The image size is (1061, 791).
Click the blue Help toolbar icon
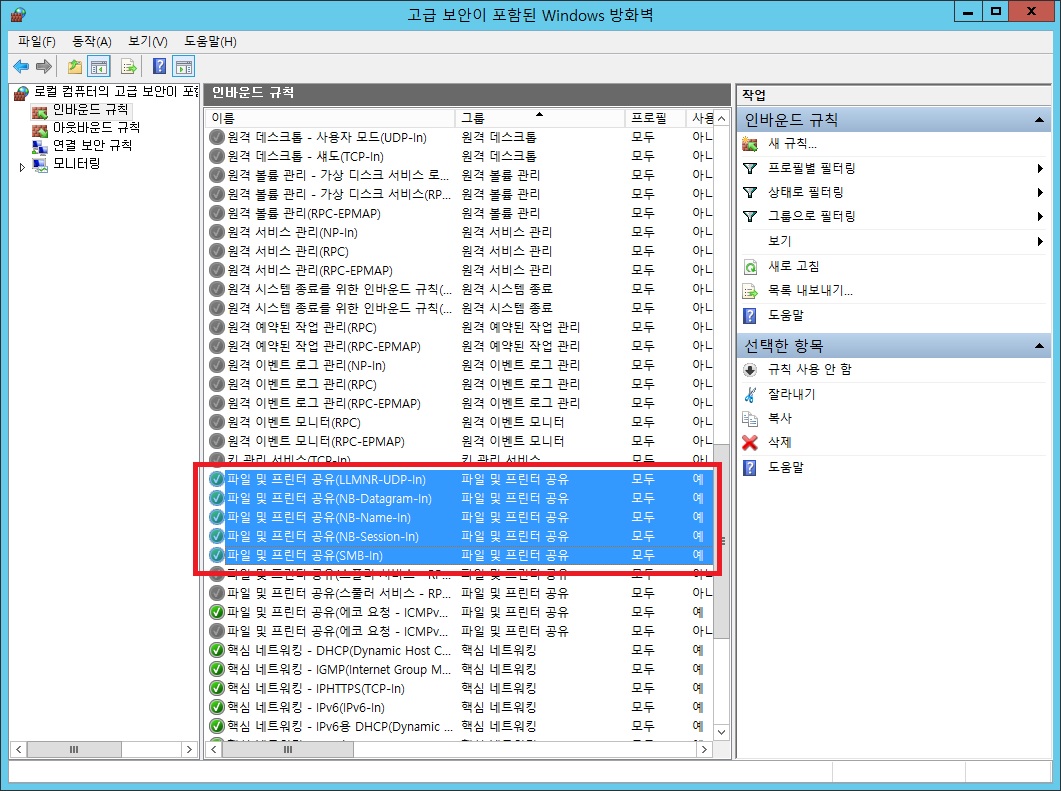(160, 66)
